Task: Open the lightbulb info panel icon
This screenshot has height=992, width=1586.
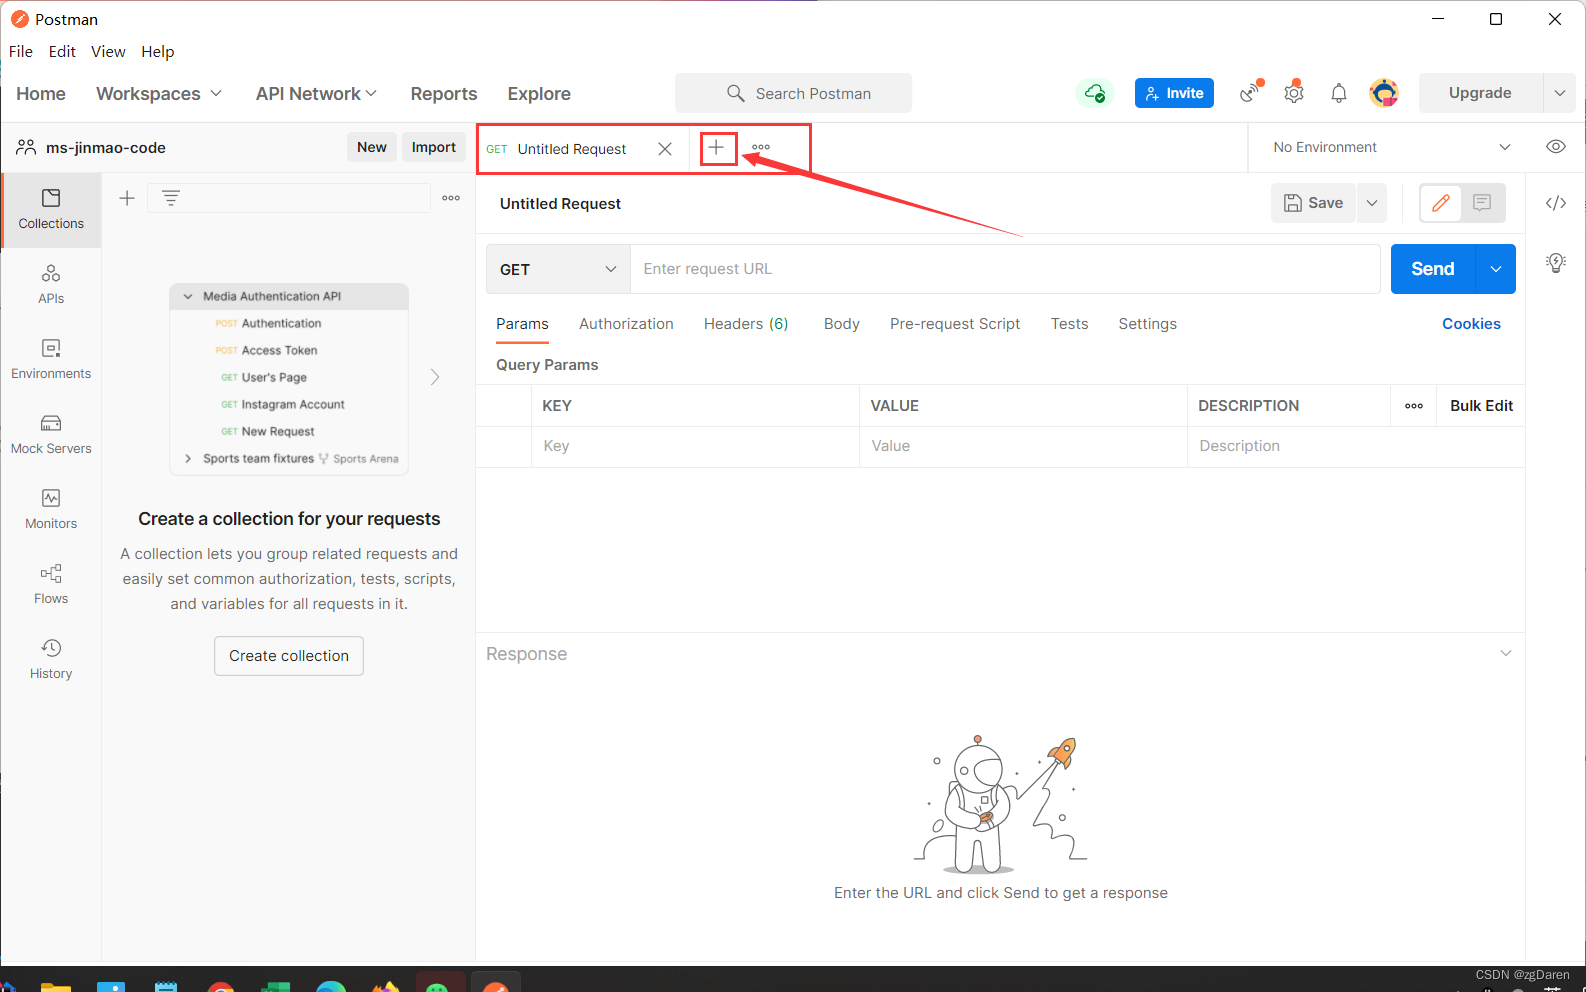Action: 1555,263
